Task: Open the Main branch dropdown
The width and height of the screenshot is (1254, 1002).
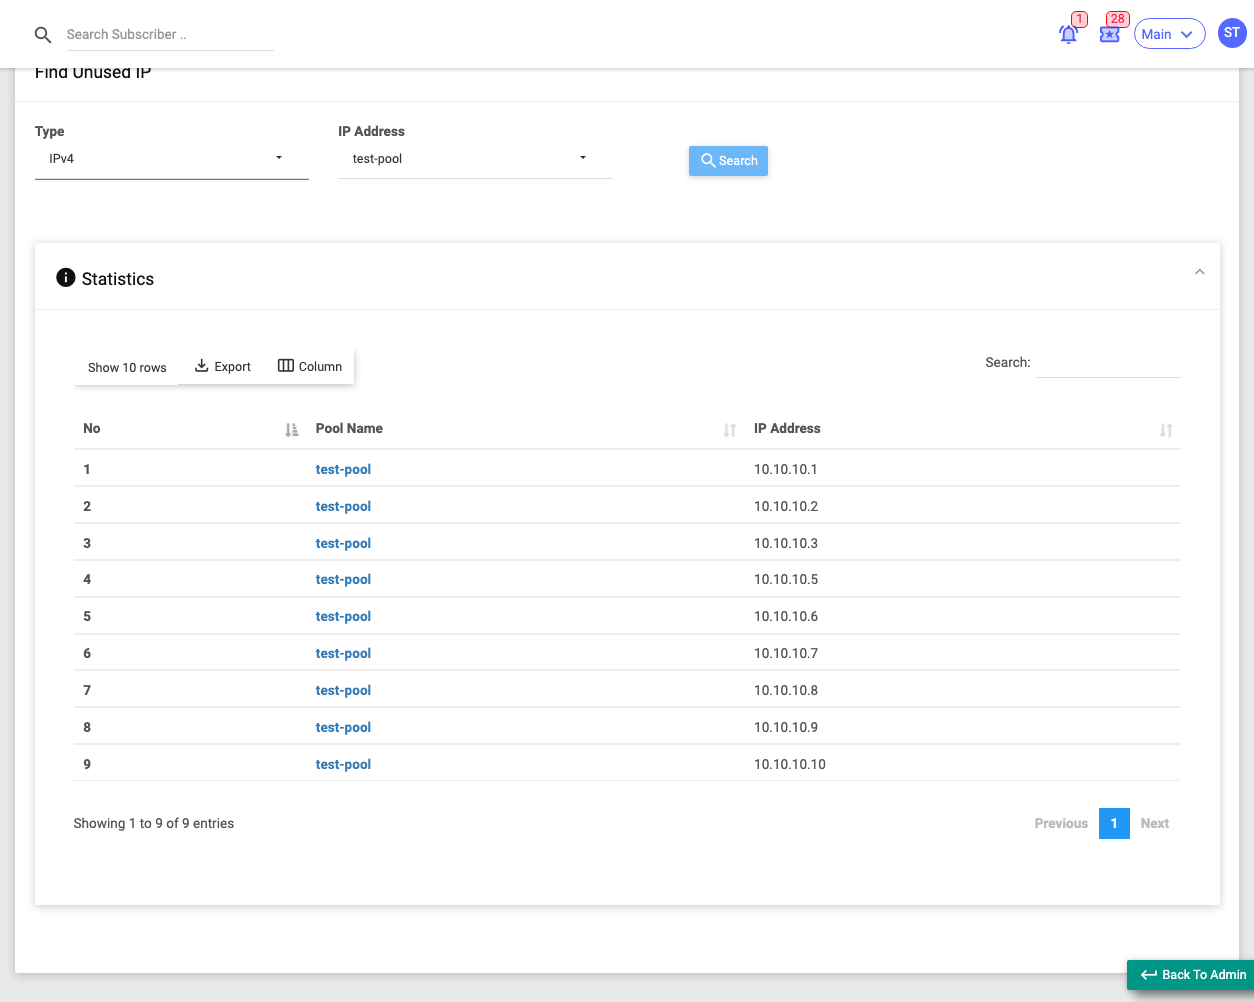Action: [x=1169, y=34]
